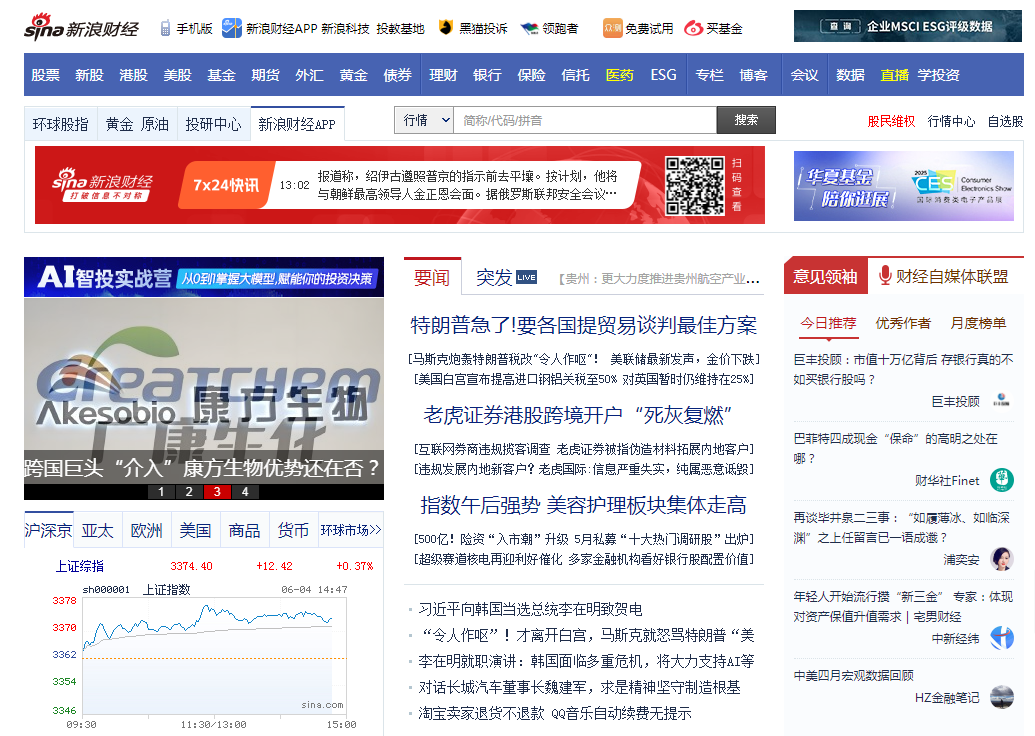Open 巴菲特四成现金“保命” article

coord(895,448)
